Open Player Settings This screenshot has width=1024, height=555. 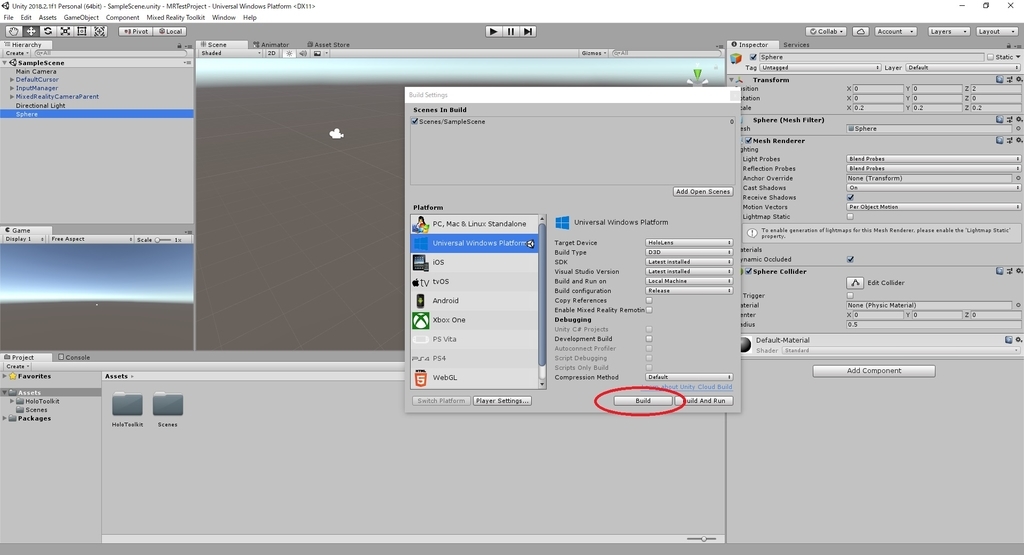click(502, 401)
